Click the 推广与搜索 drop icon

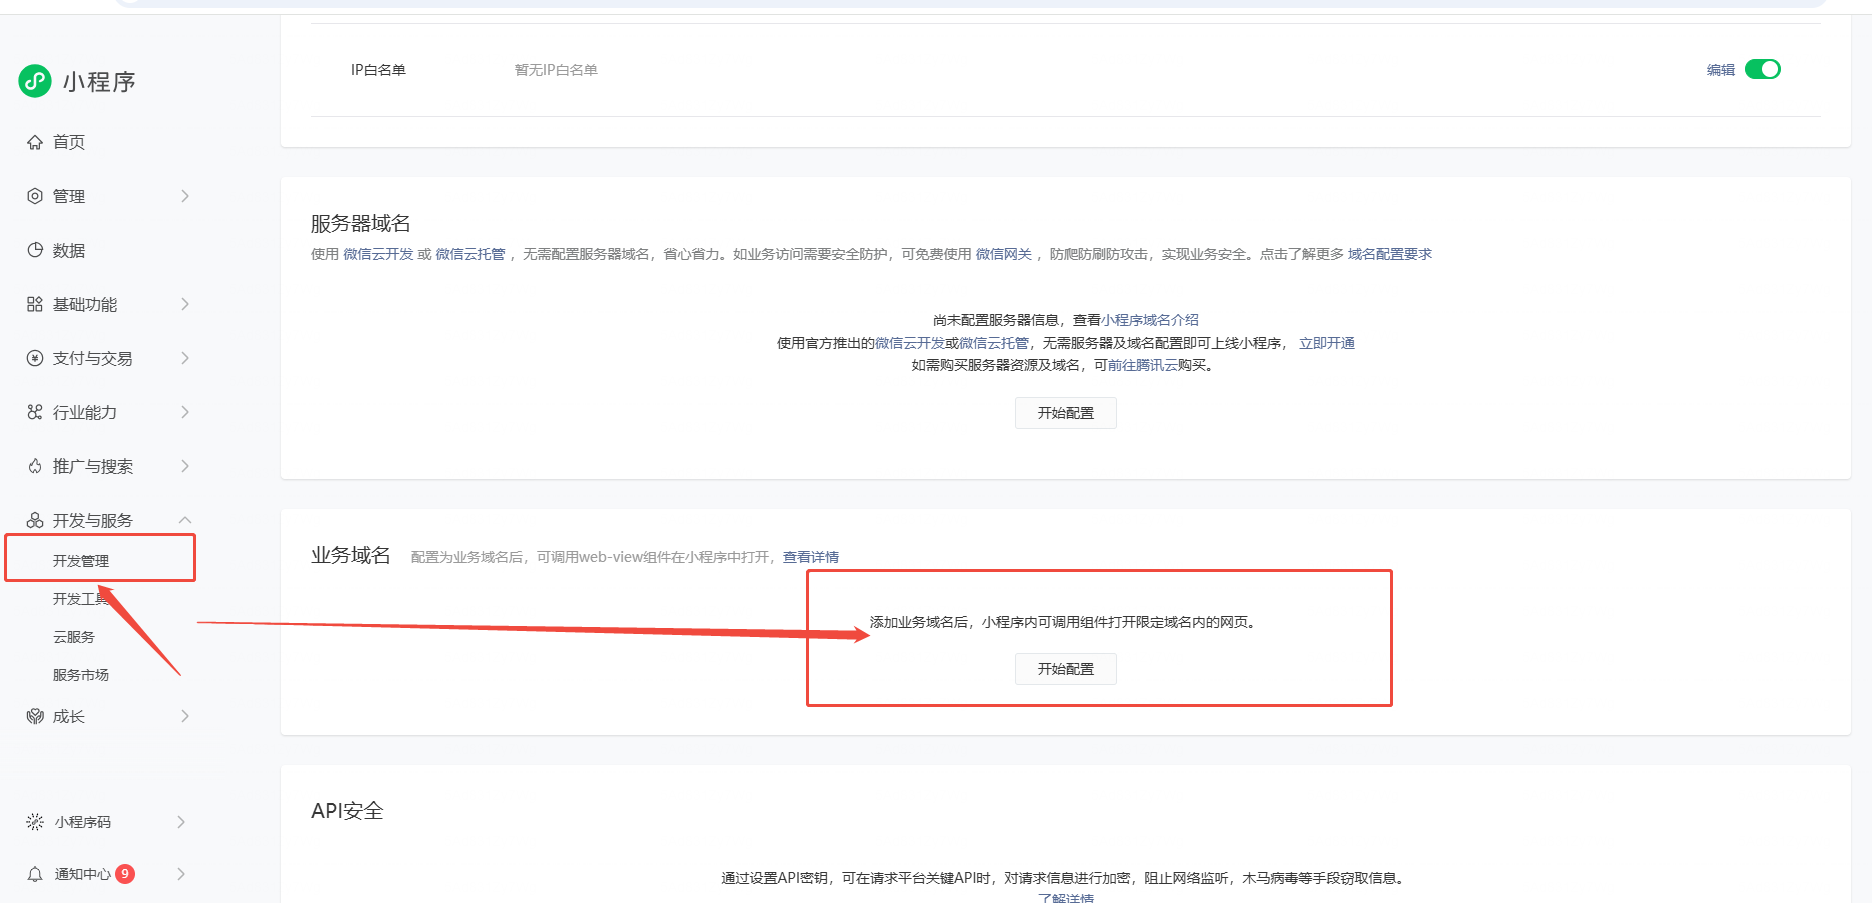point(34,465)
